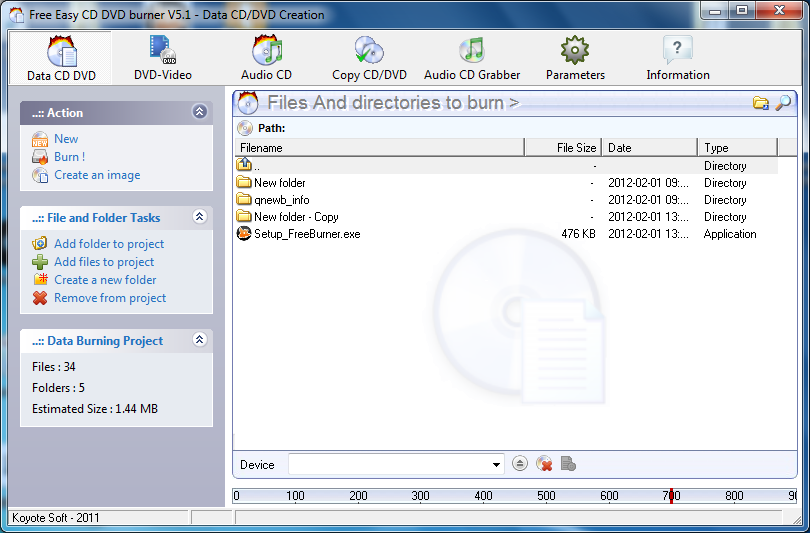Select the qnewb_info folder row

point(506,200)
